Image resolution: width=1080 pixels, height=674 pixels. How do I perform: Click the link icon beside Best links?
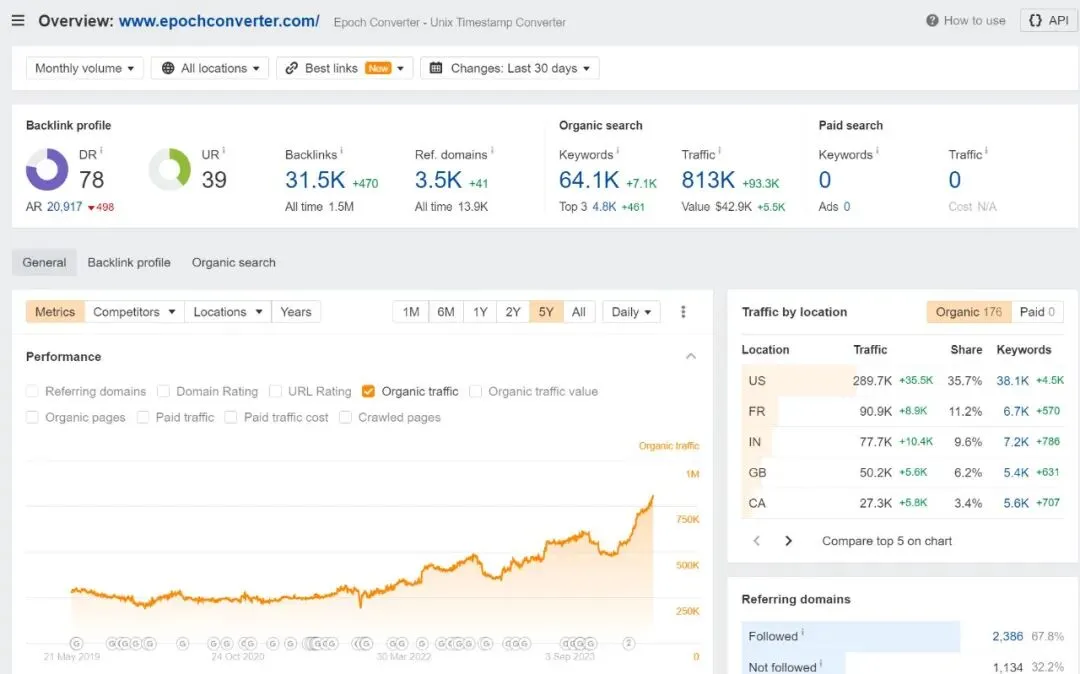tap(291, 68)
